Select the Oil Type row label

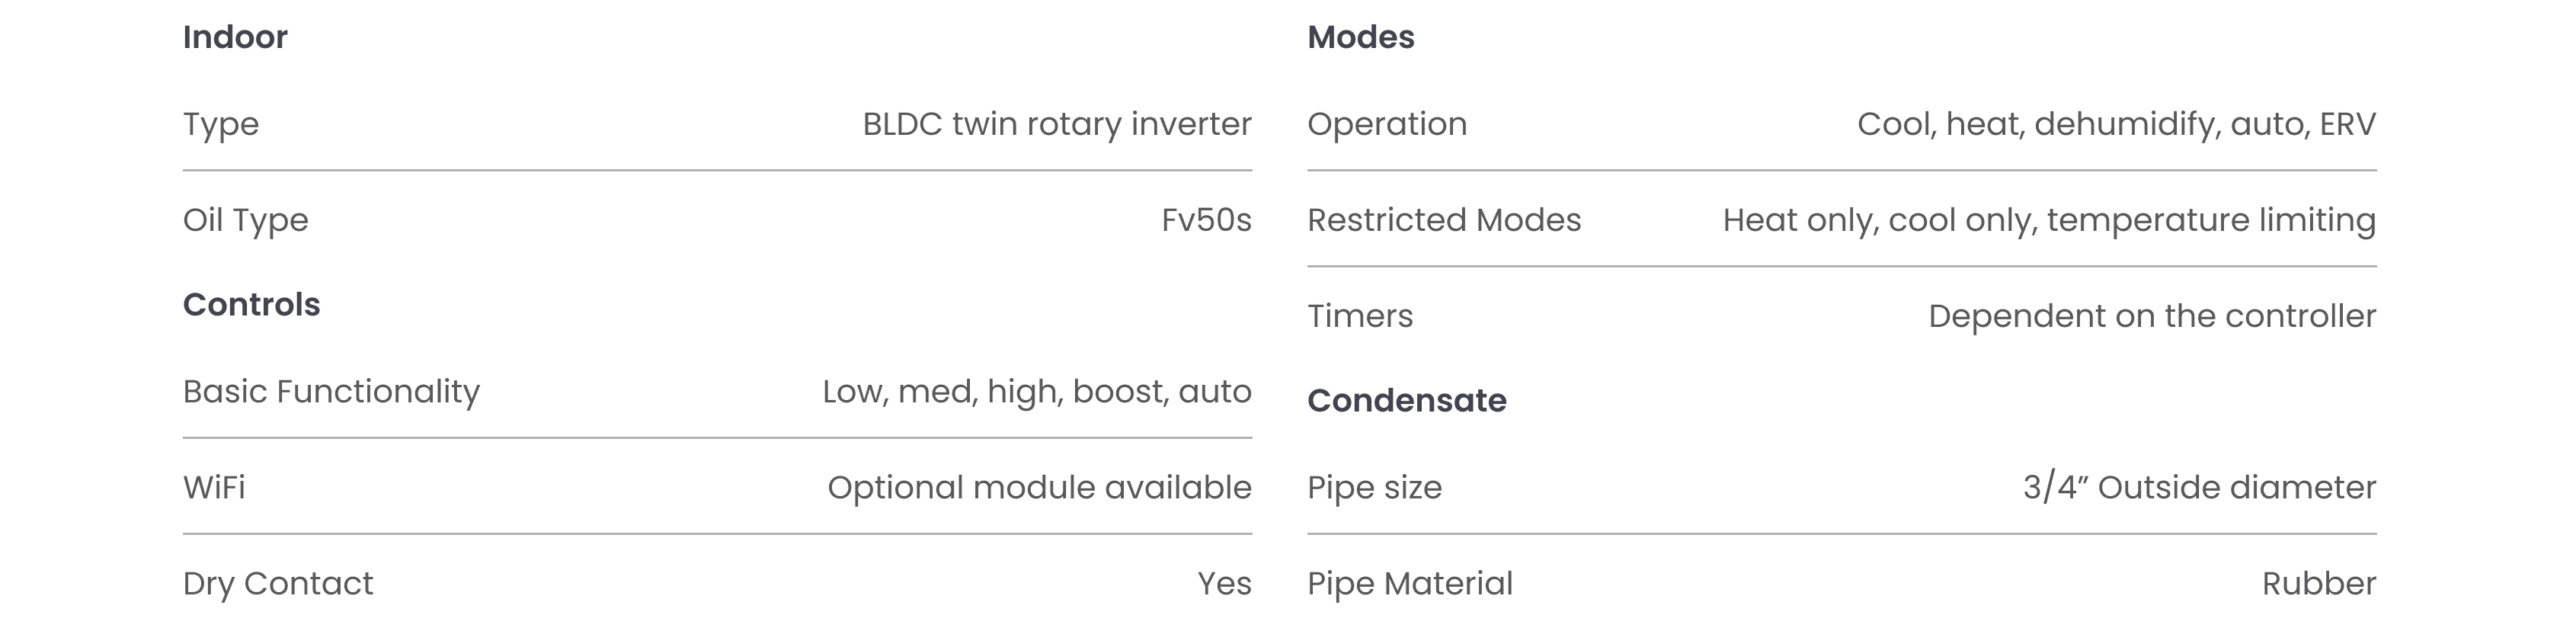click(245, 220)
